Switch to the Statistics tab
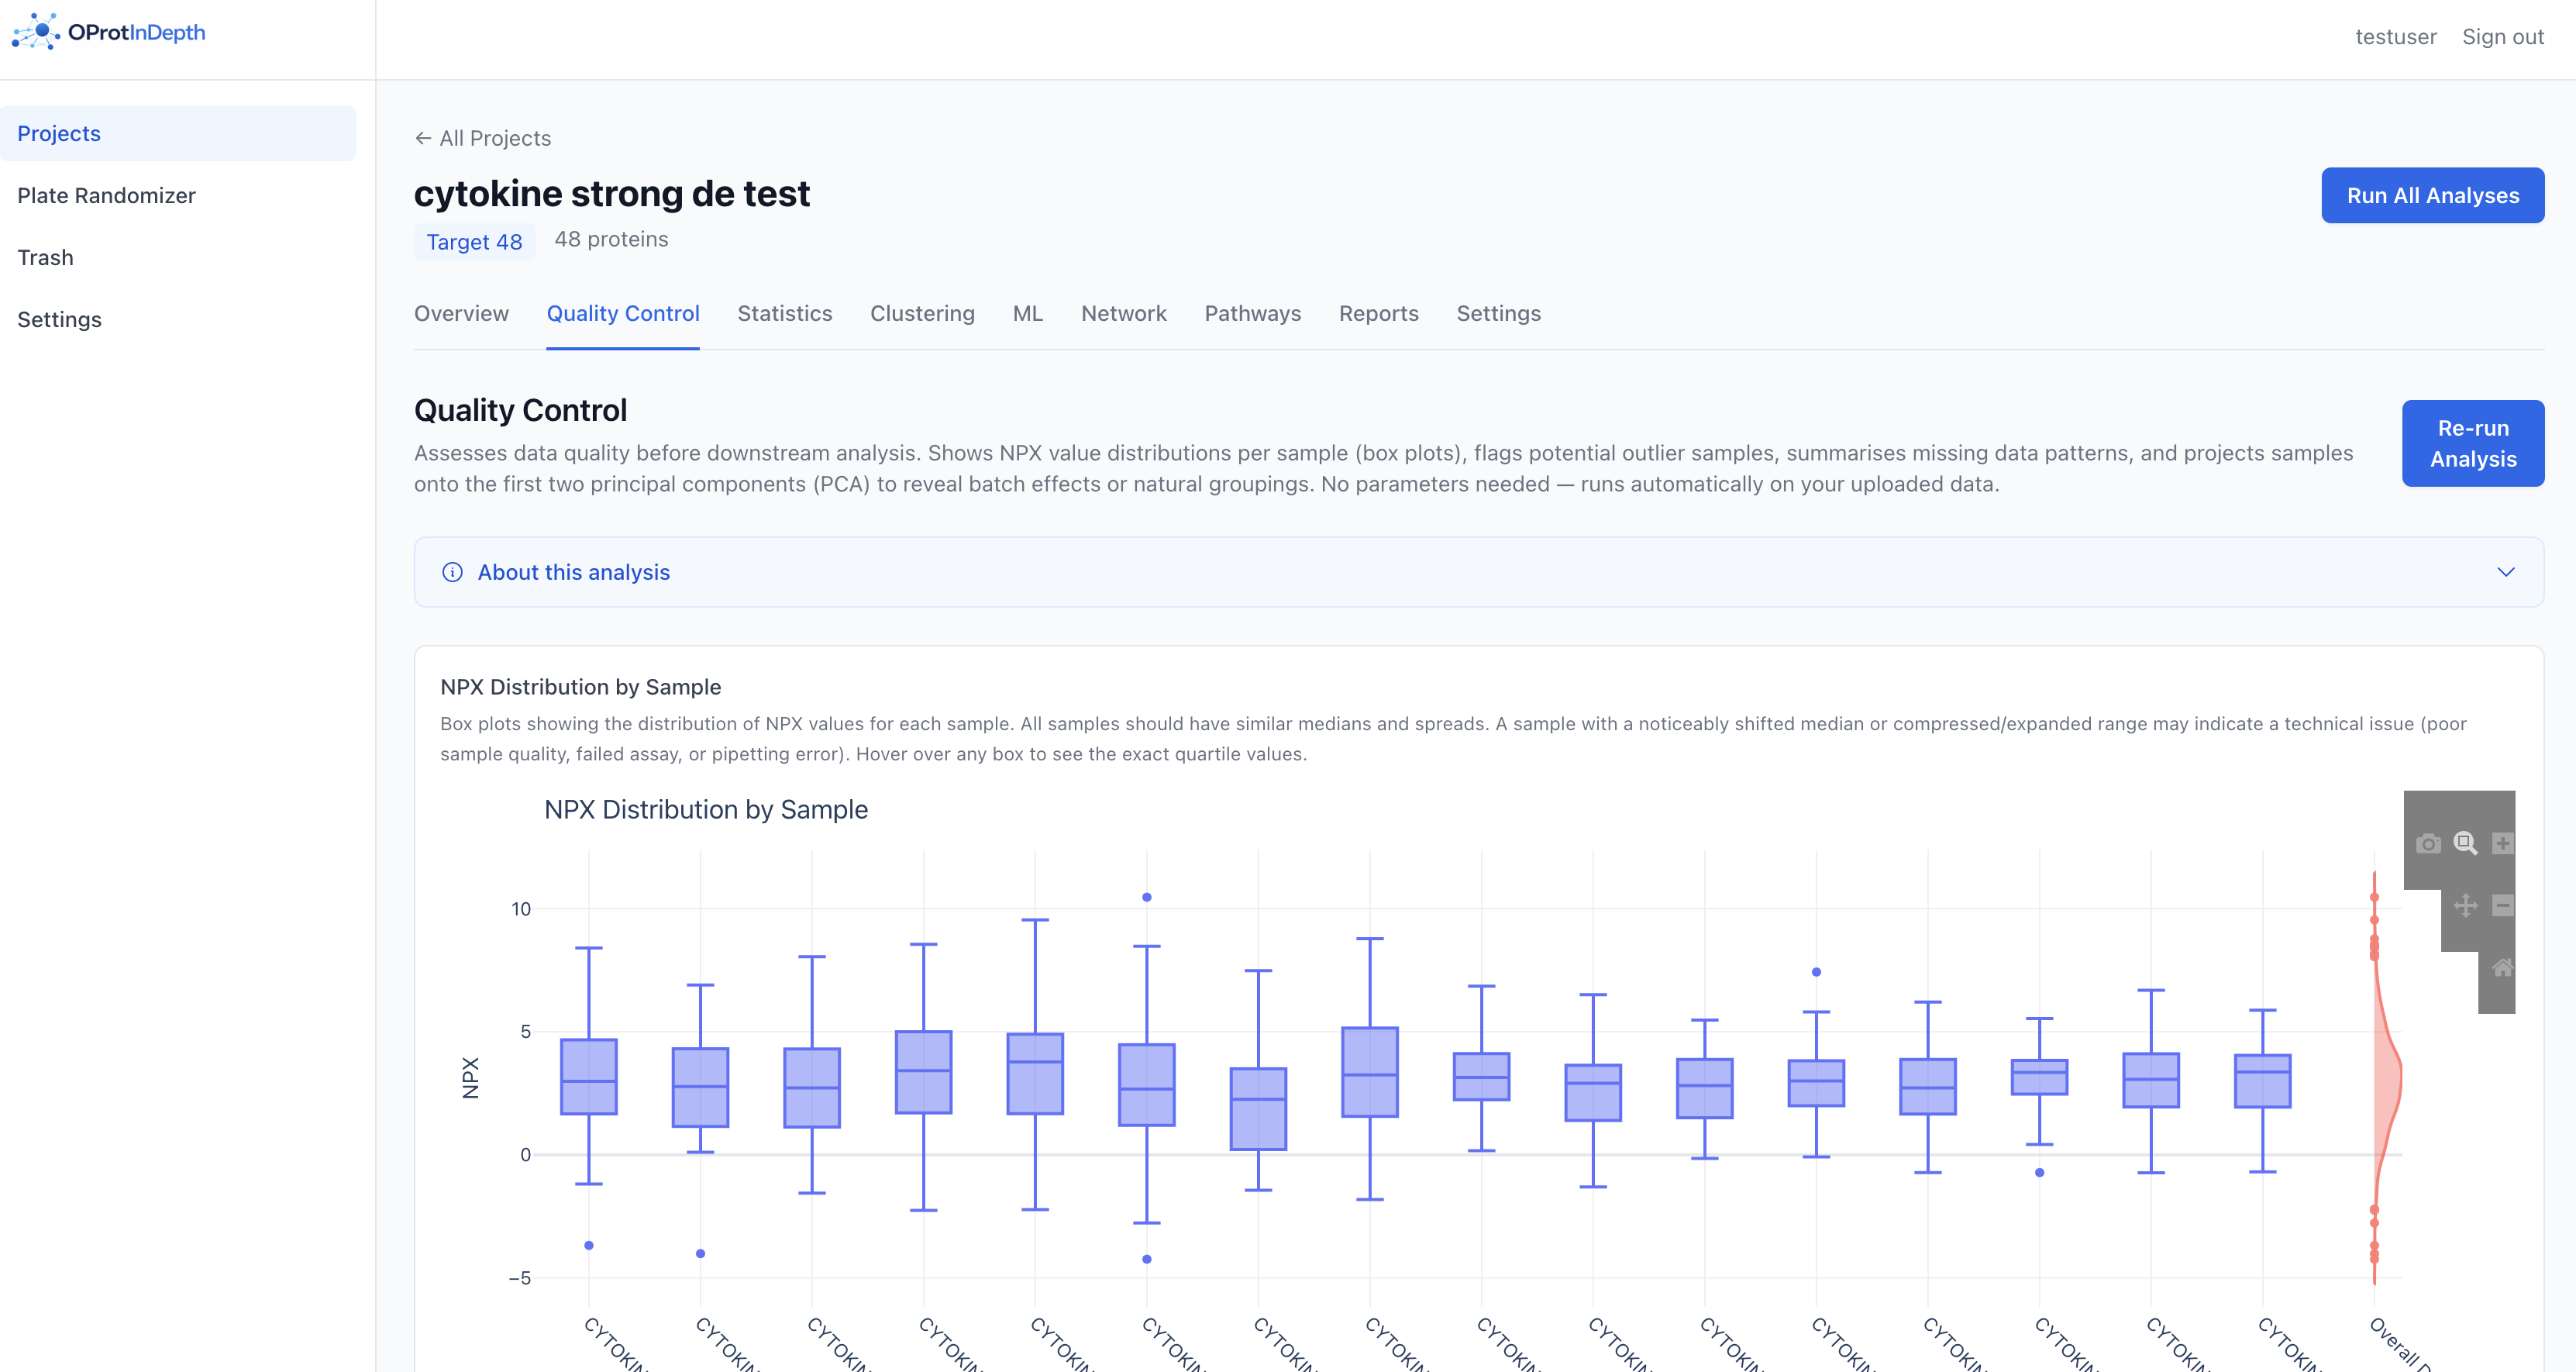The height and width of the screenshot is (1372, 2576). click(784, 313)
